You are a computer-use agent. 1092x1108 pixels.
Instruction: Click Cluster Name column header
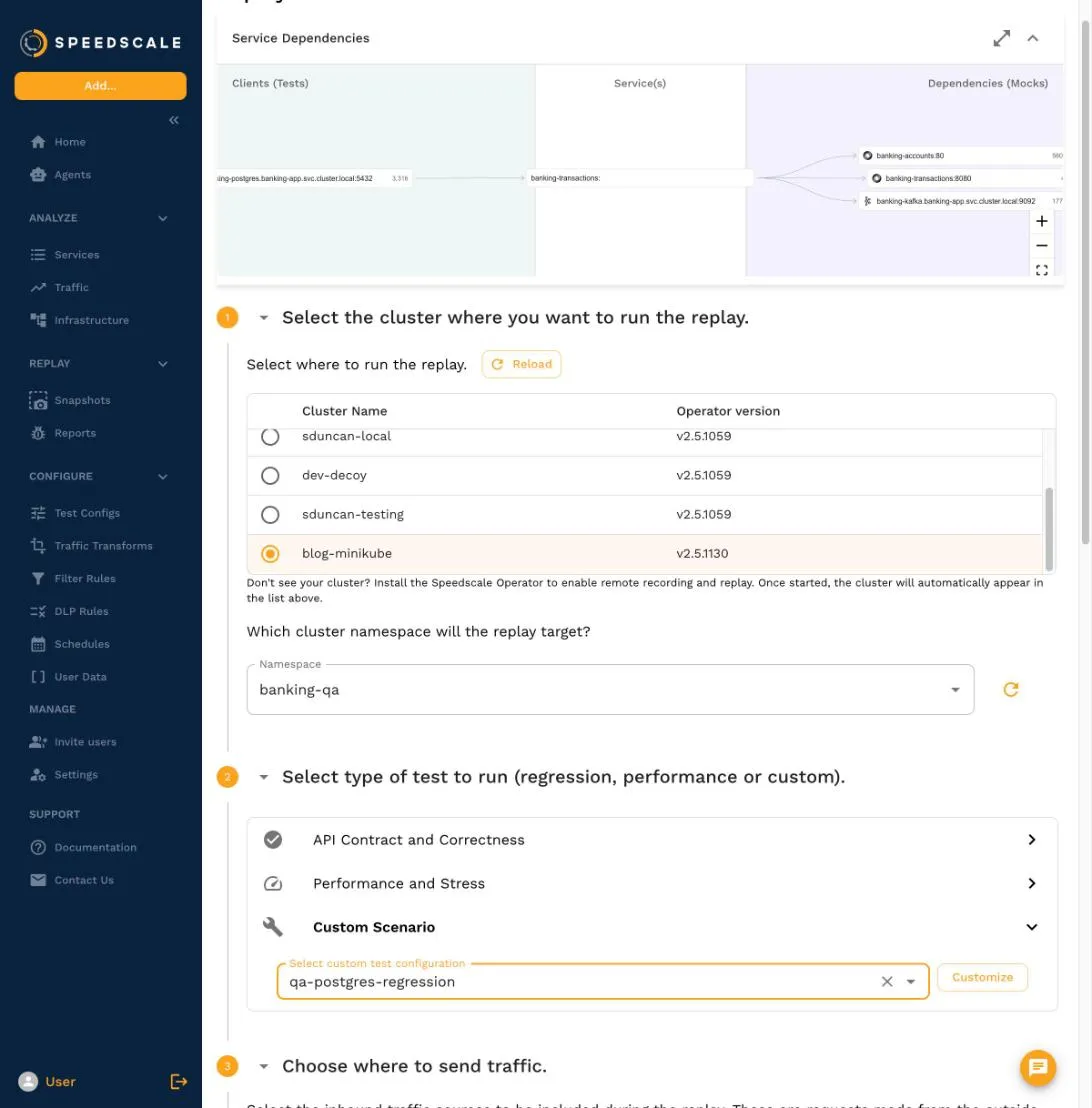pyautogui.click(x=344, y=411)
